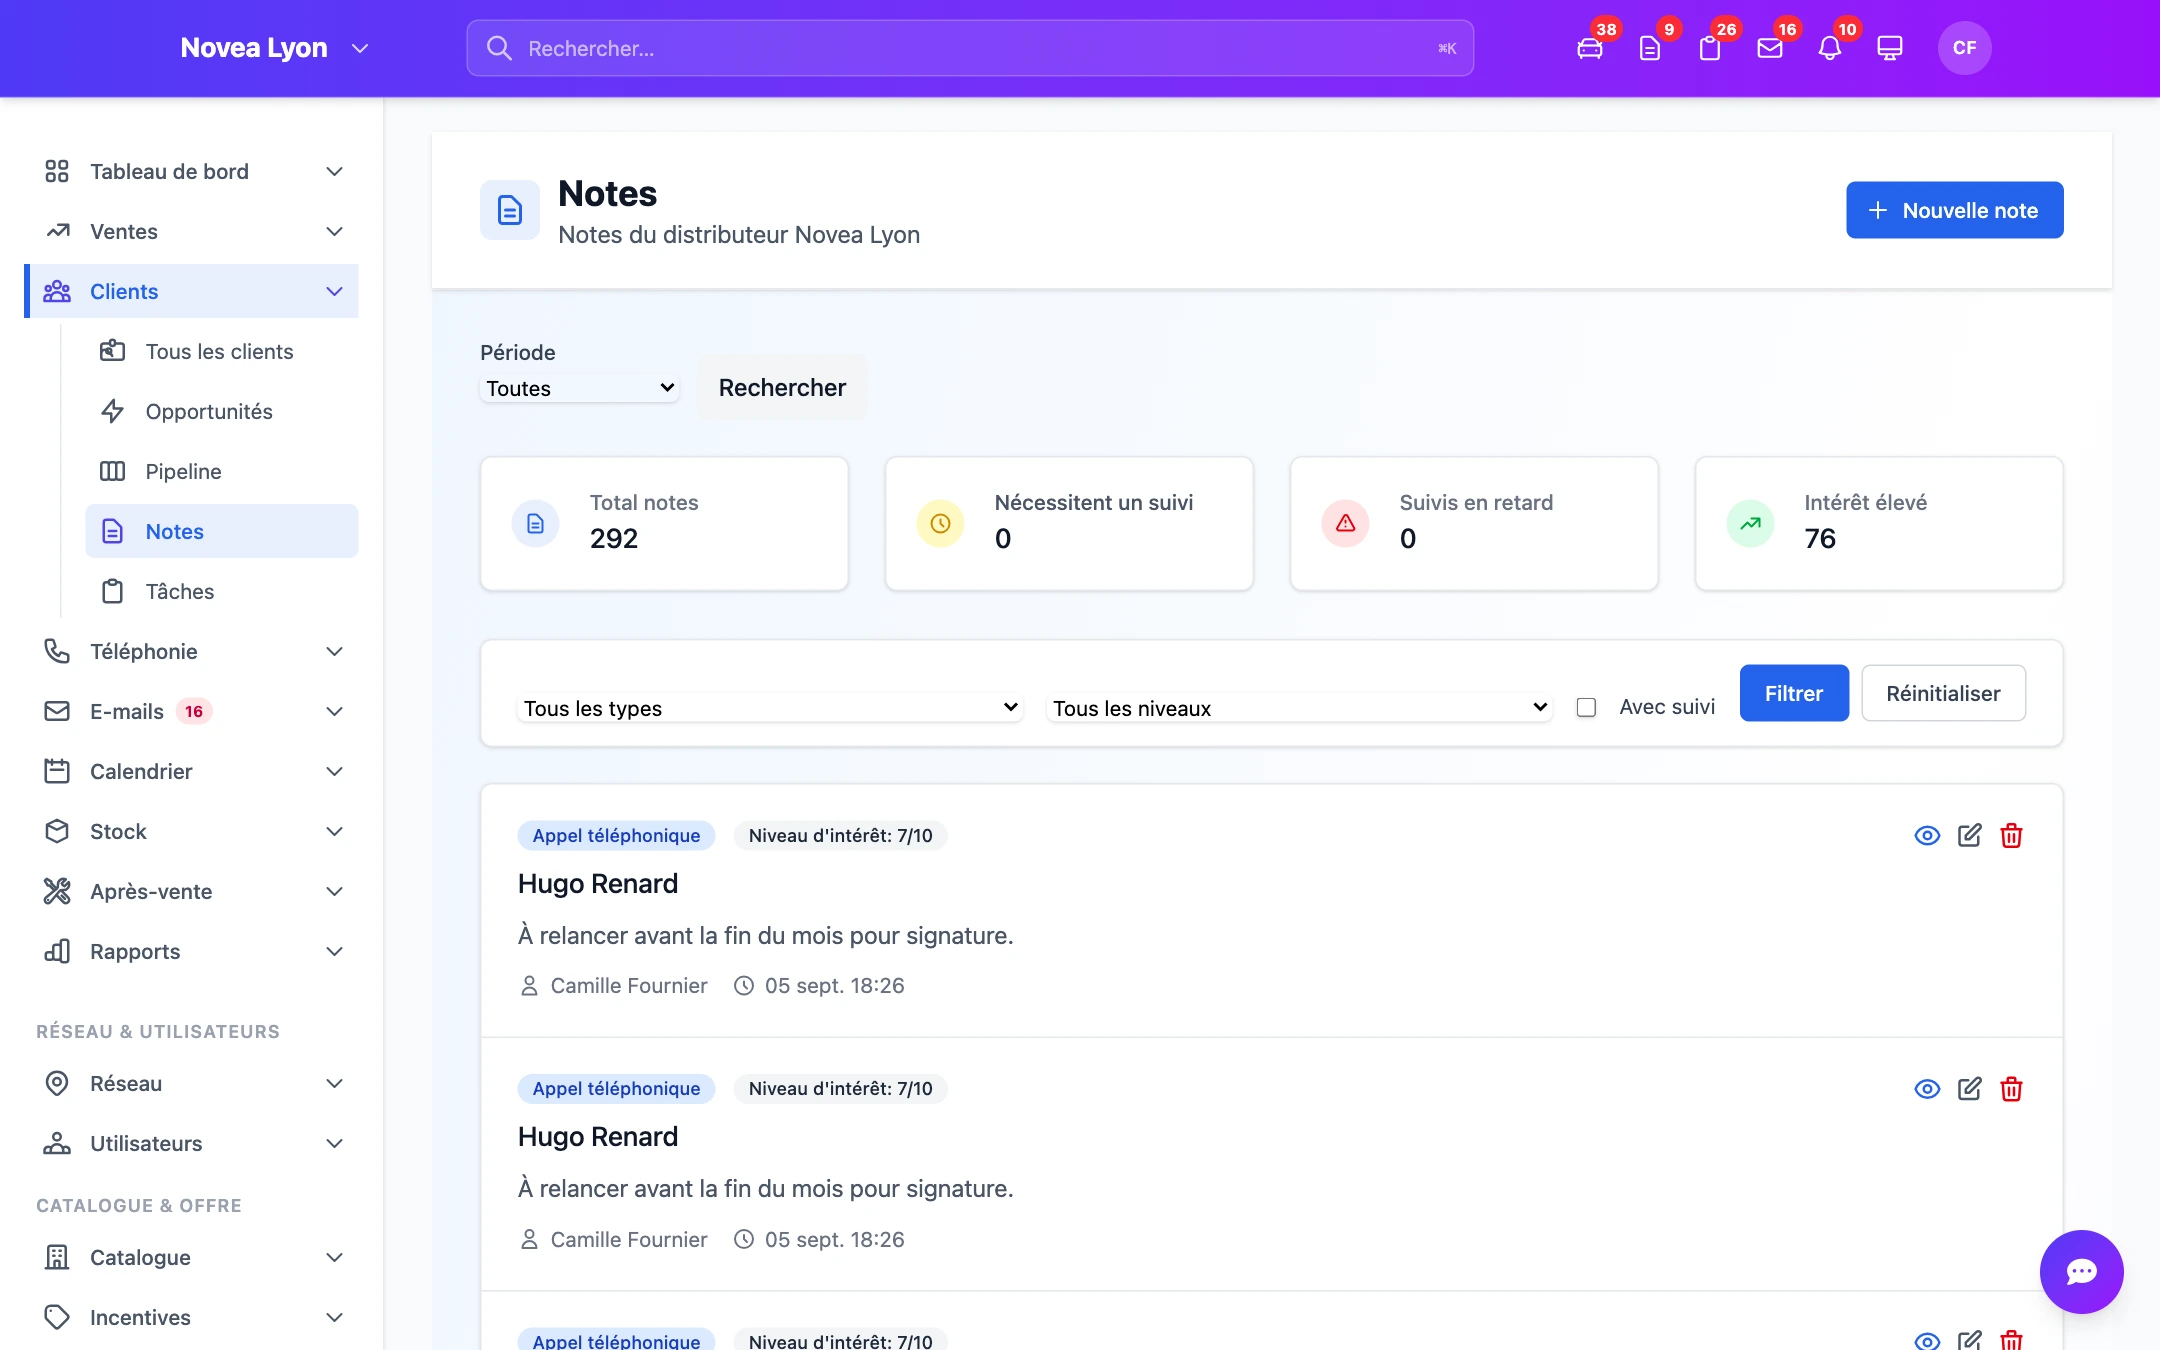
Task: Click the Incentives tag icon
Action: point(57,1317)
